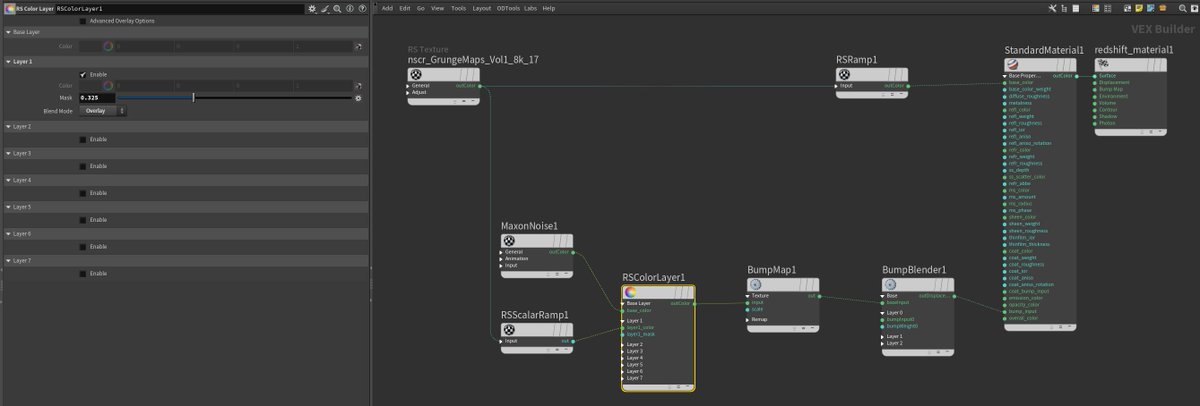Select the RSRamp1 node icon
1200x406 pixels.
coord(845,74)
